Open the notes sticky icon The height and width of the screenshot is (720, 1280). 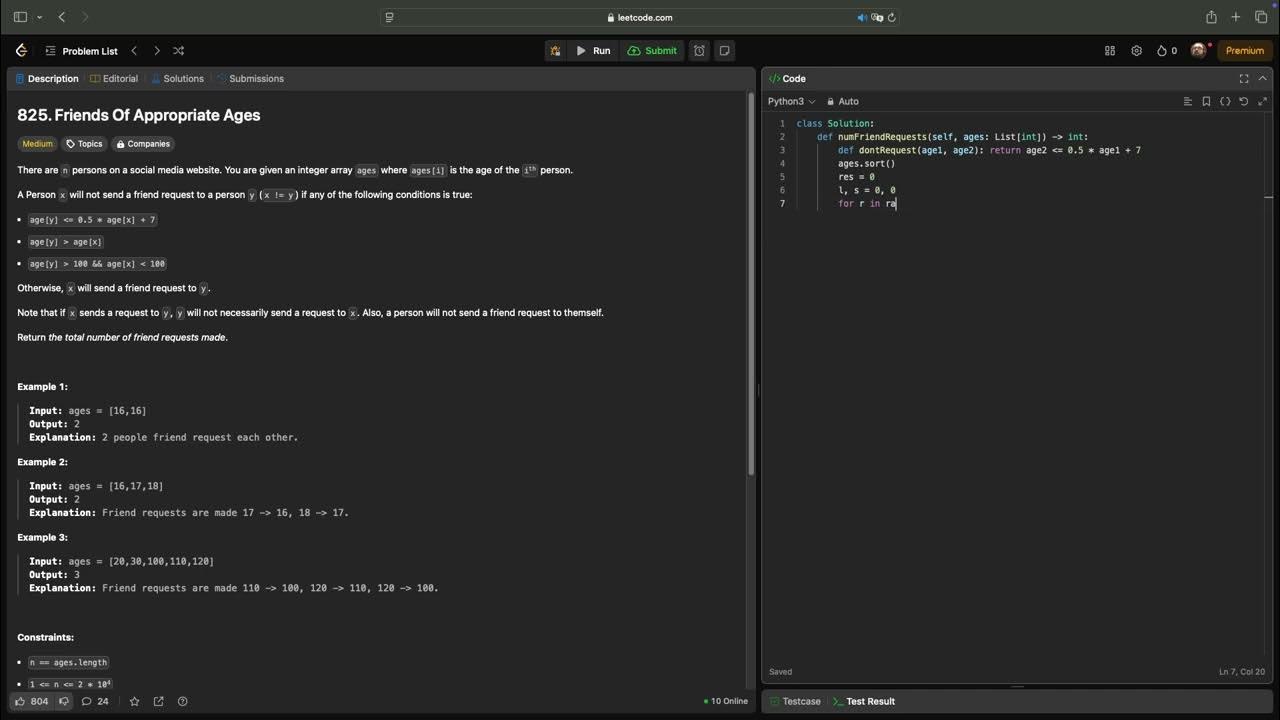pos(725,51)
